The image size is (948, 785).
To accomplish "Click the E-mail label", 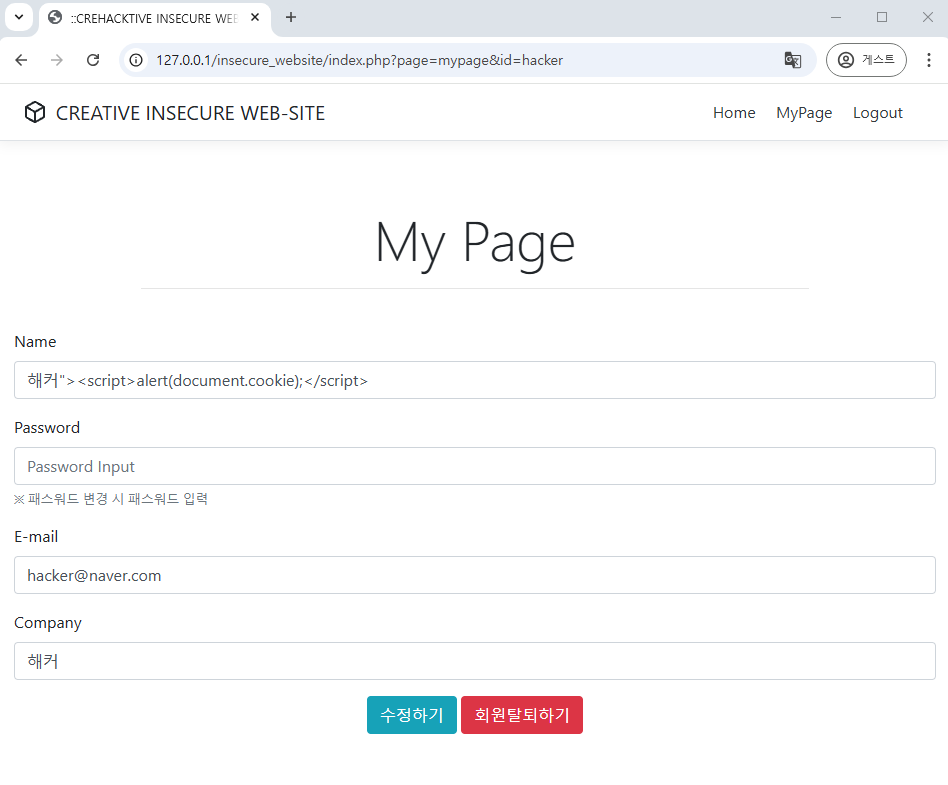I will (x=36, y=536).
